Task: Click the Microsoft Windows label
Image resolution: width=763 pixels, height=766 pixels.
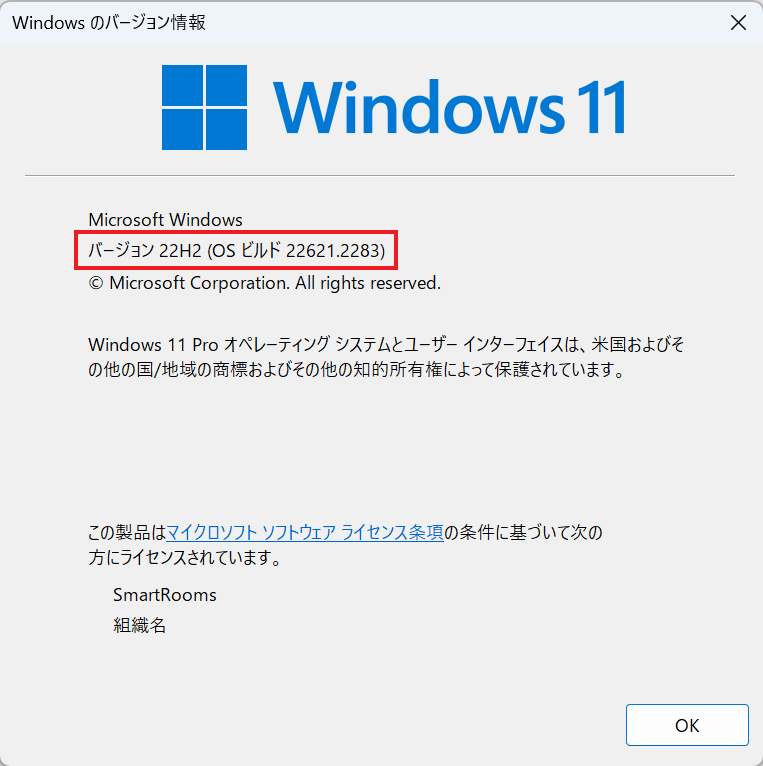Action: click(x=165, y=220)
